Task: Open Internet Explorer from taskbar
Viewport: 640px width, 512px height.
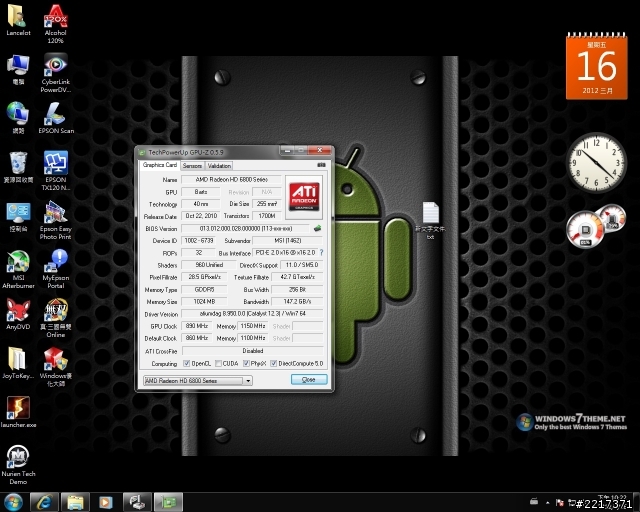Action: pyautogui.click(x=44, y=502)
